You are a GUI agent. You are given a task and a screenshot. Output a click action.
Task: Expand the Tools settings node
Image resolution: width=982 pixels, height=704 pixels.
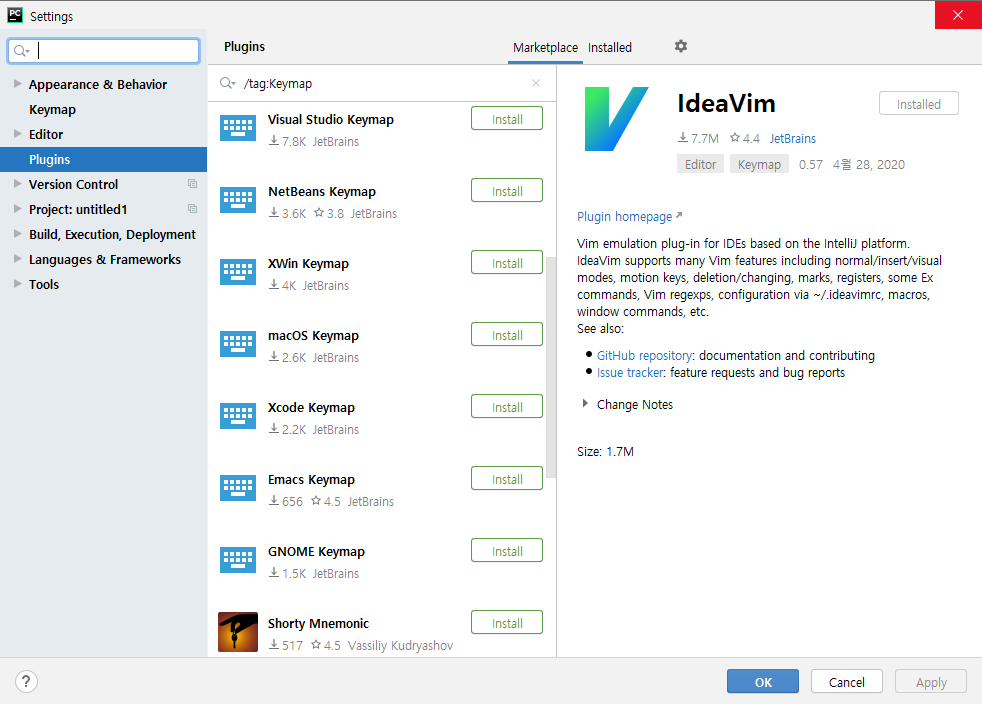(18, 284)
